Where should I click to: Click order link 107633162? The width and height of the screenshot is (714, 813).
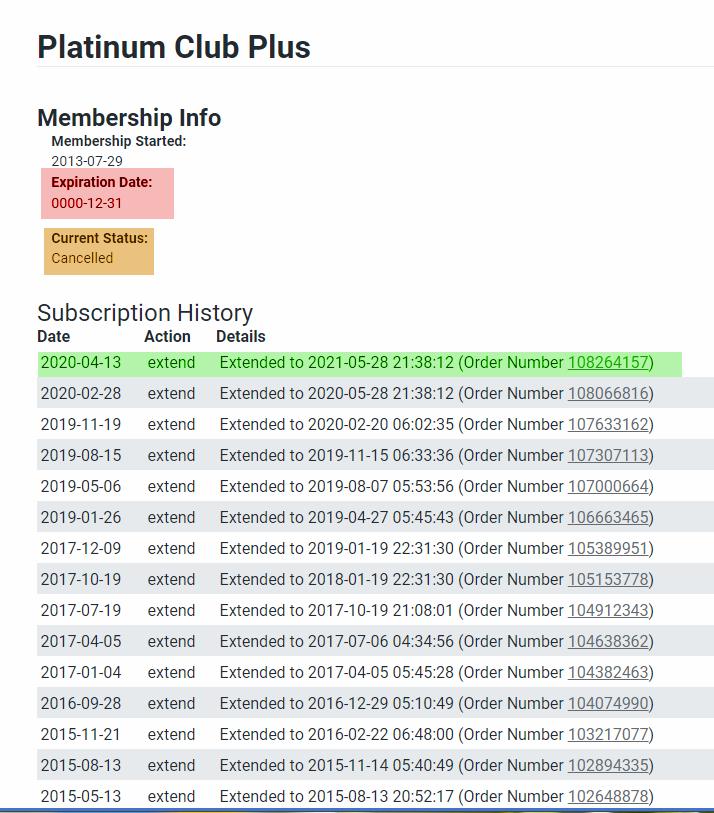point(608,425)
